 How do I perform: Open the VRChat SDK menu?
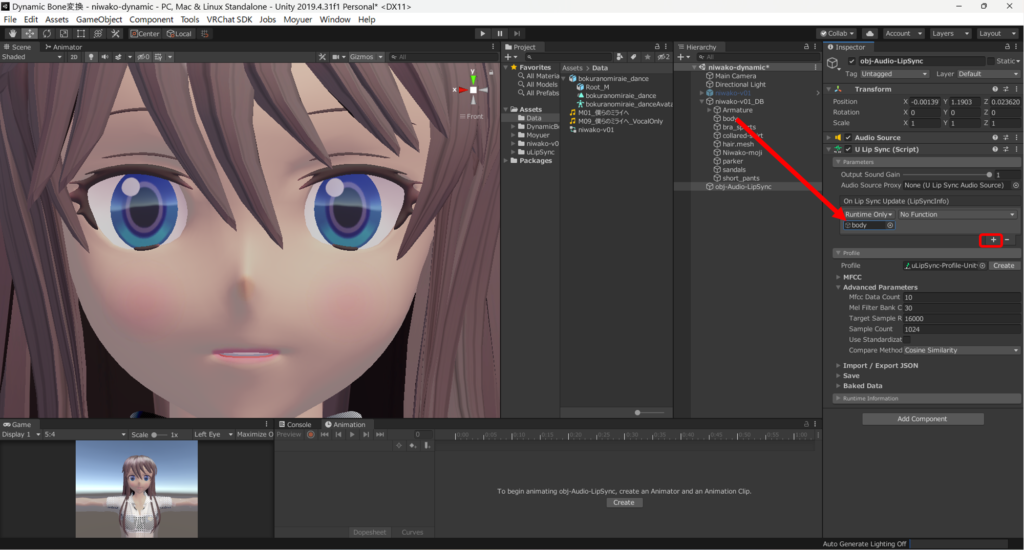(x=229, y=19)
